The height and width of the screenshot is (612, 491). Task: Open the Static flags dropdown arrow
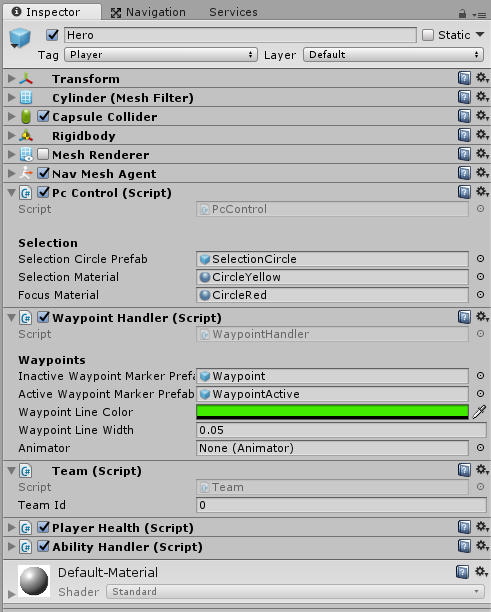[x=480, y=35]
